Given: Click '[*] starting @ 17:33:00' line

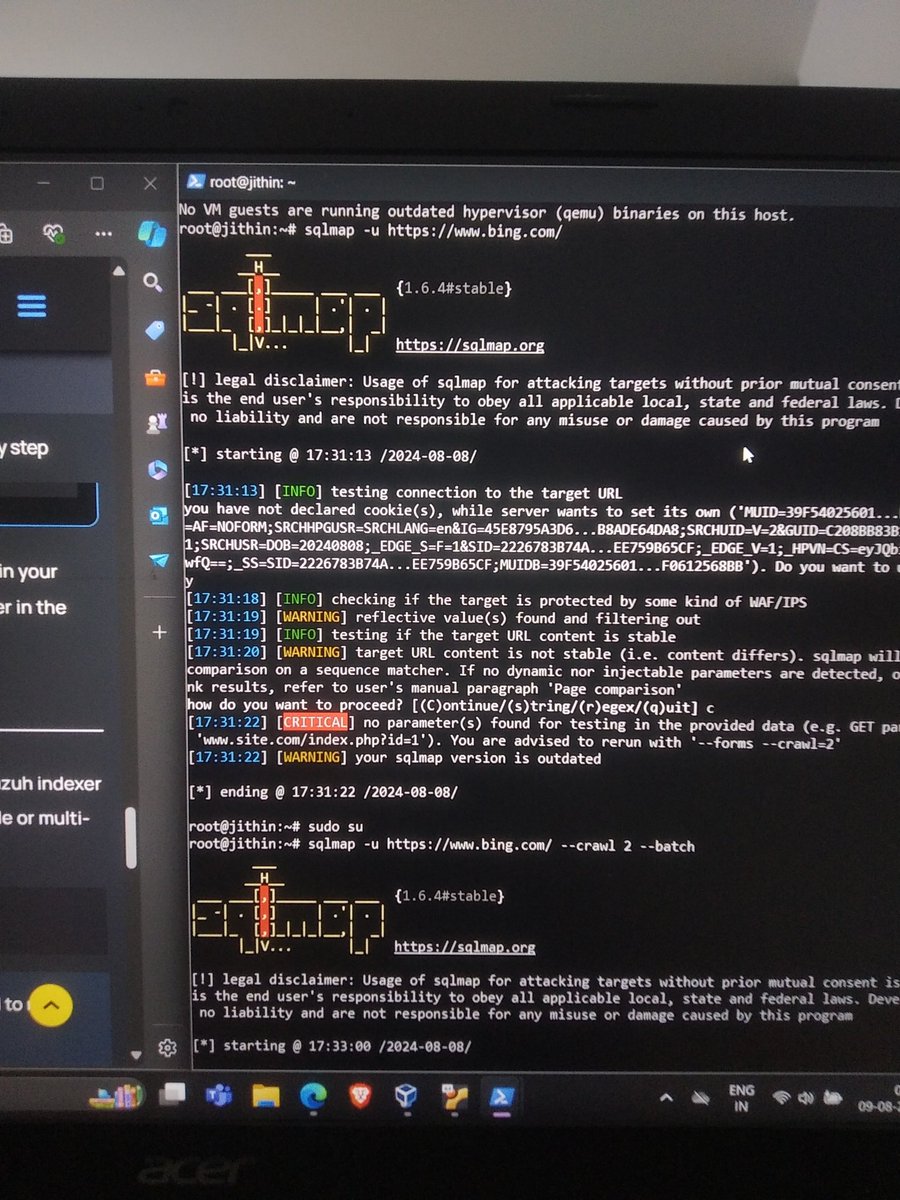Looking at the screenshot, I should click(x=331, y=1046).
